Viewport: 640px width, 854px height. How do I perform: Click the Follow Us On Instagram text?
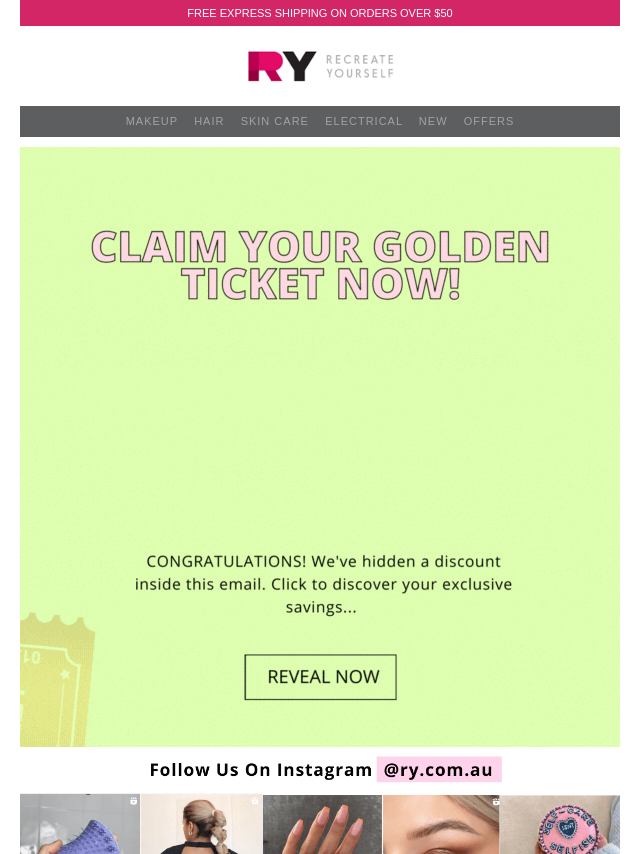pos(260,770)
